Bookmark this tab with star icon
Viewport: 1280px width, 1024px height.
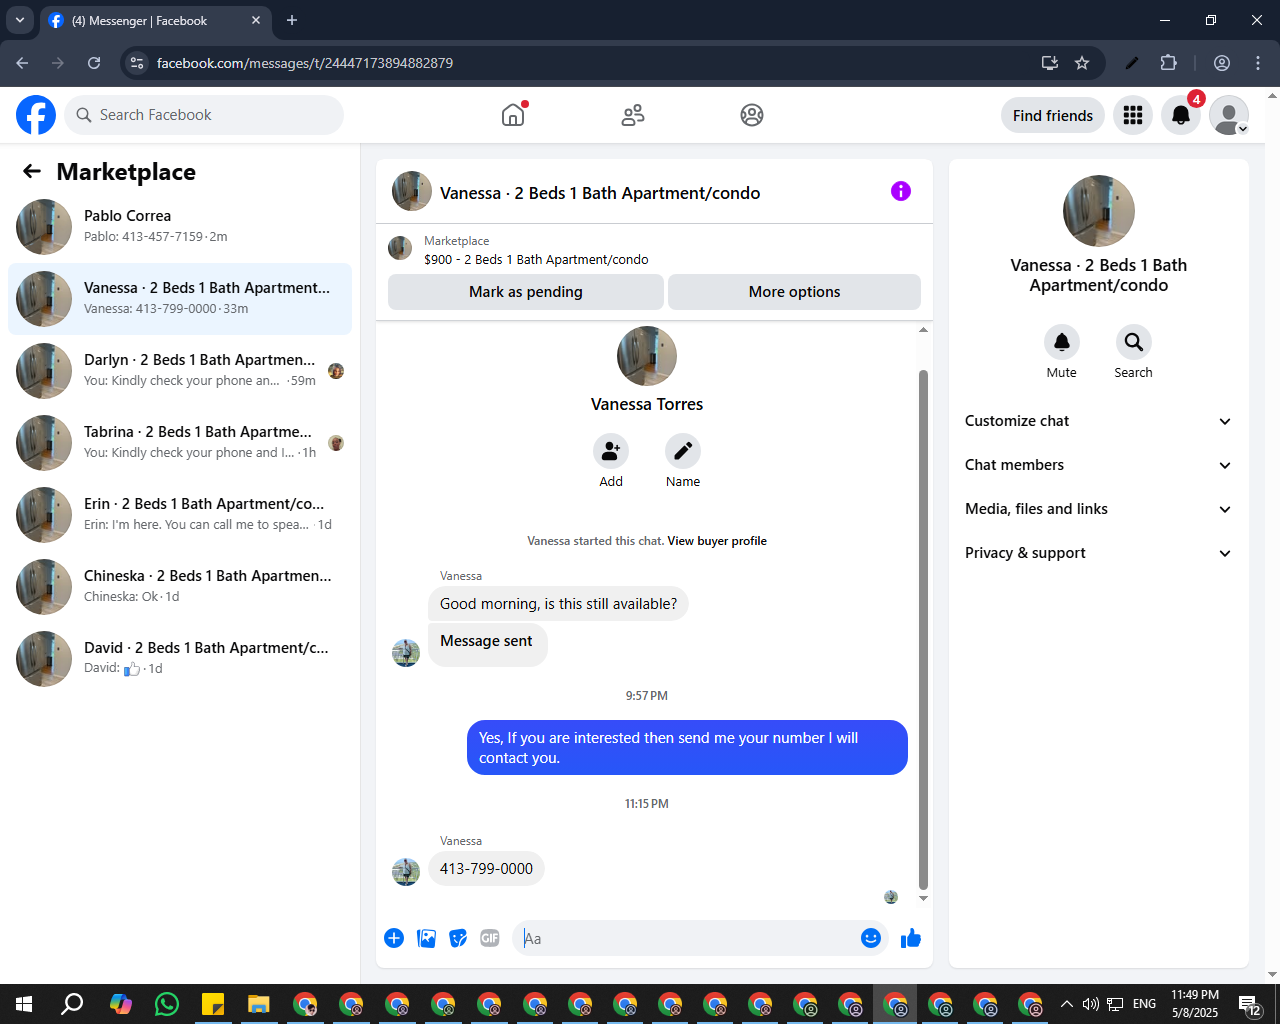point(1082,63)
